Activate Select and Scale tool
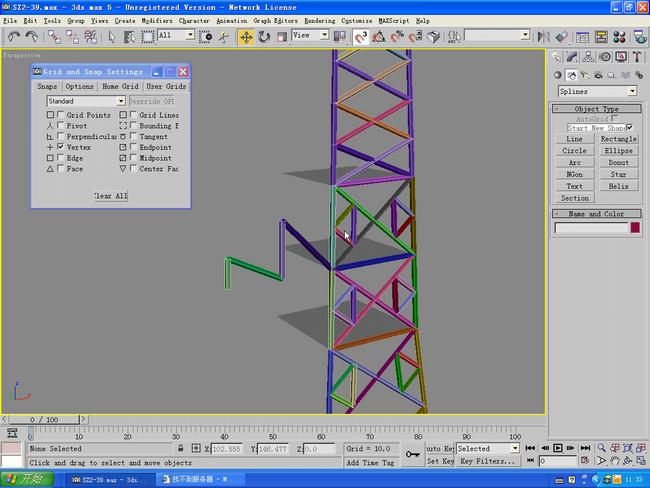The width and height of the screenshot is (650, 488). 281,37
